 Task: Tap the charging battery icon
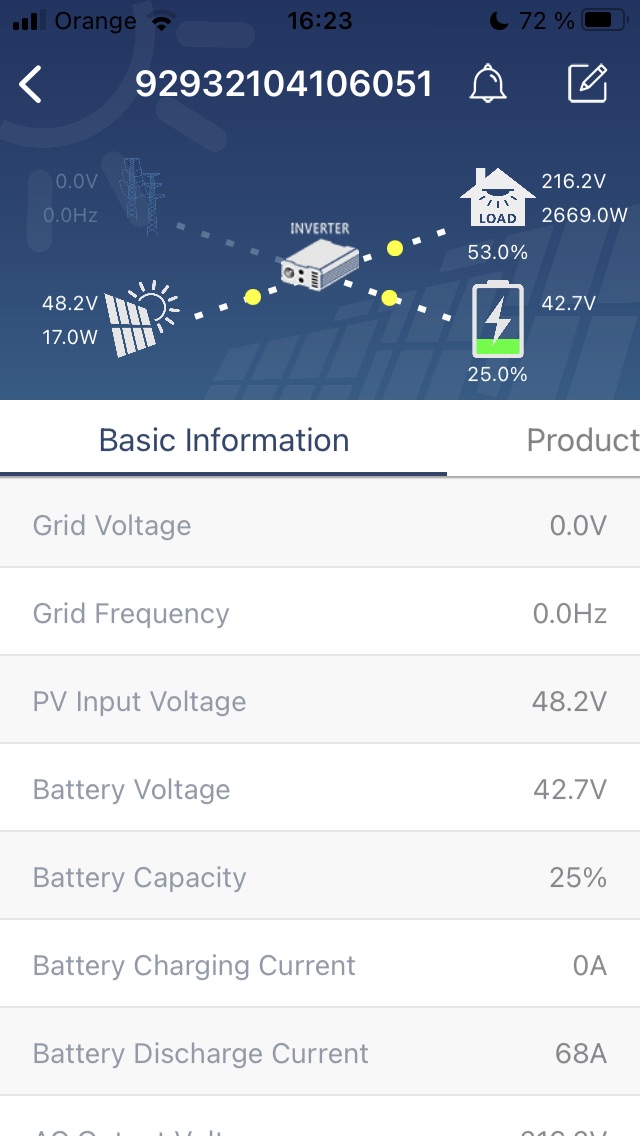point(497,320)
